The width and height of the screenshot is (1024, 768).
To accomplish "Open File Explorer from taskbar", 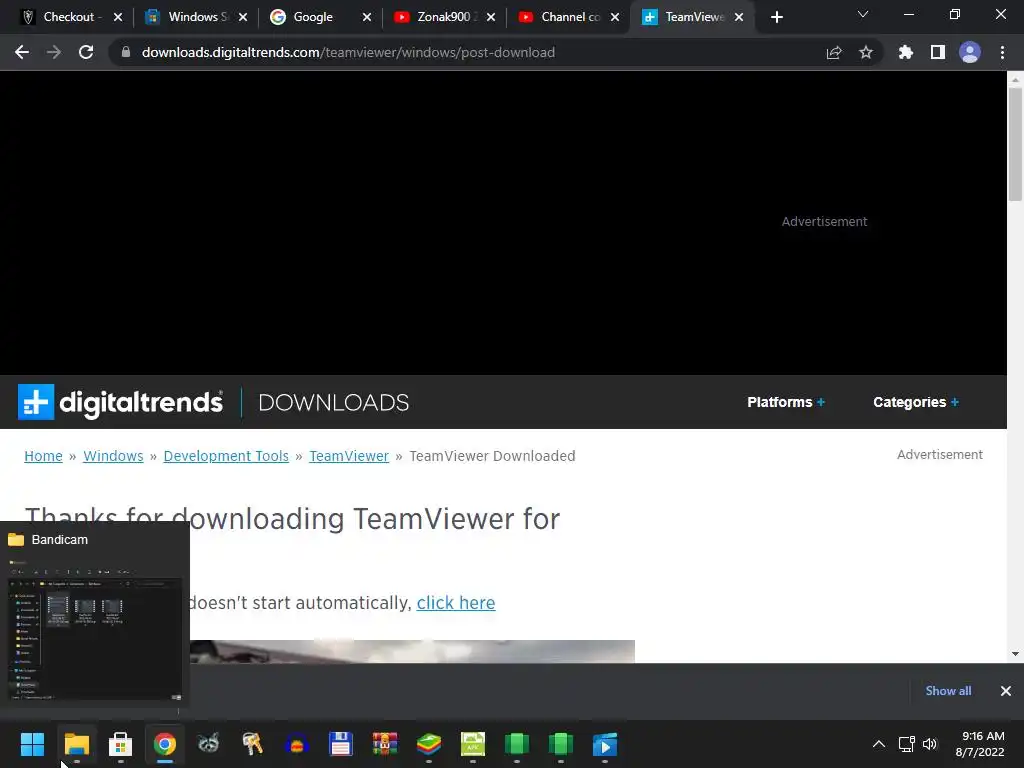I will [x=76, y=744].
